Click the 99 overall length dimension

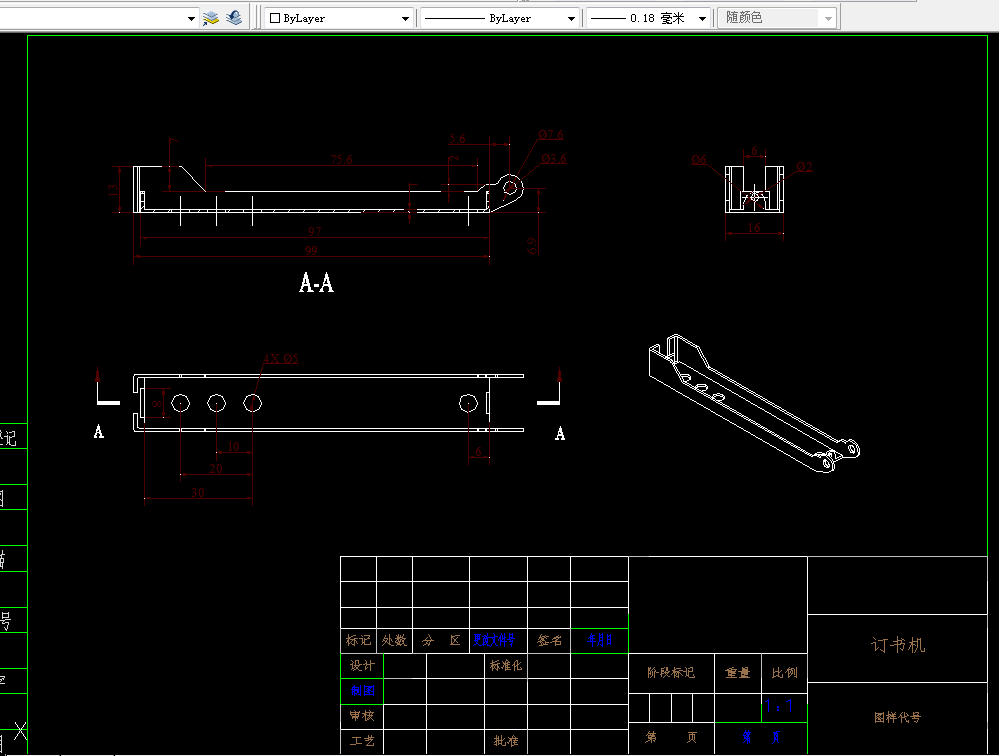(x=311, y=250)
